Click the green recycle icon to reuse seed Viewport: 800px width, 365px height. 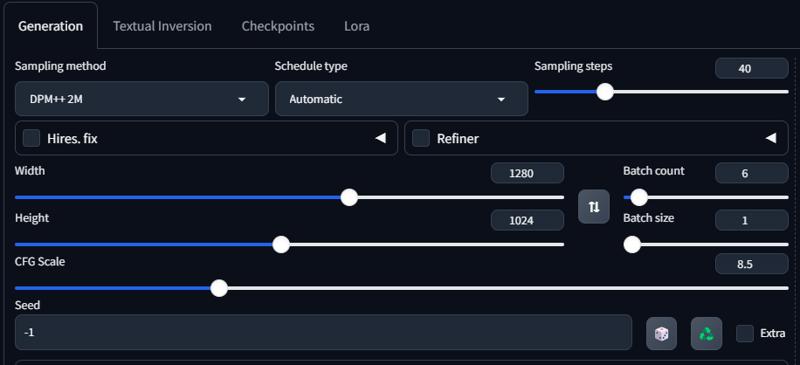click(x=706, y=334)
